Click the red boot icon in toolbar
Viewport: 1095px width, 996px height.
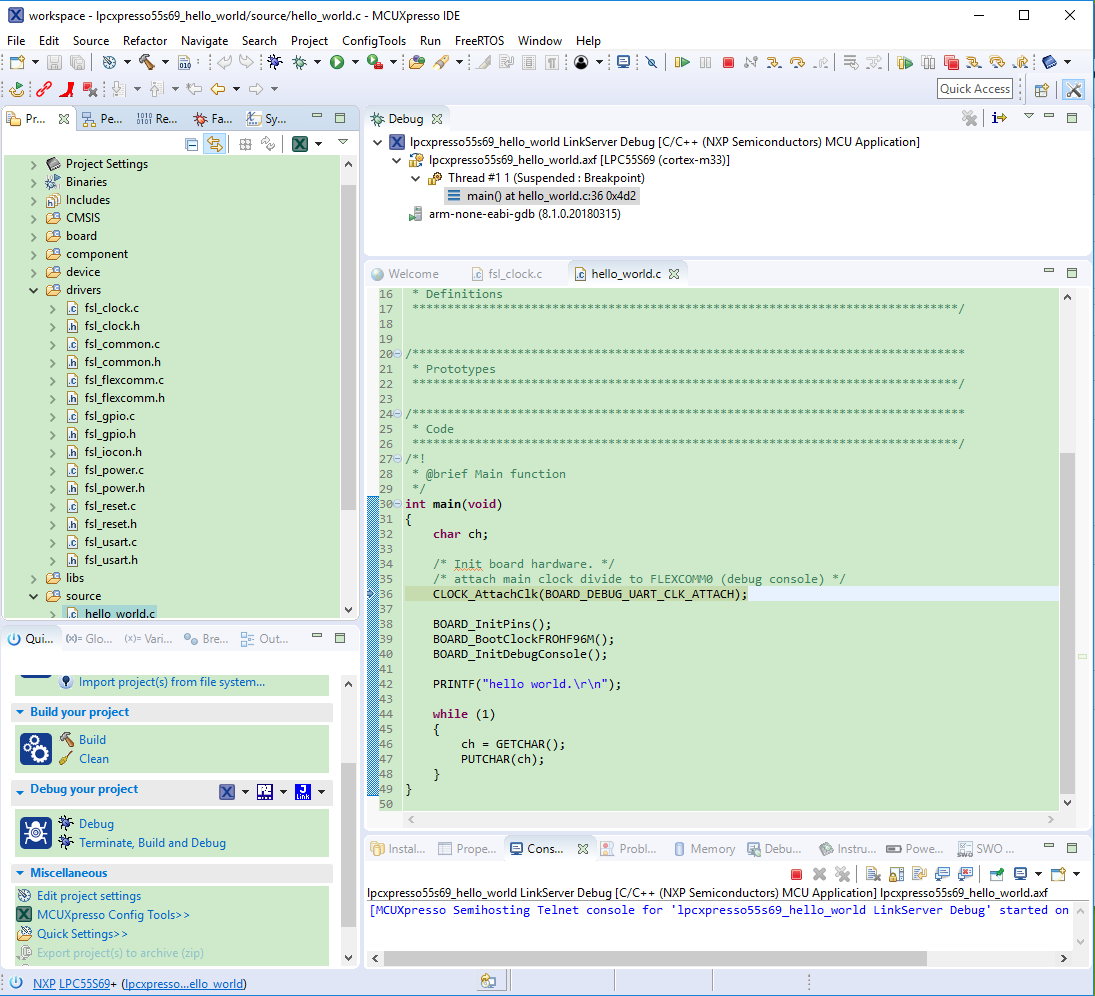pos(66,89)
